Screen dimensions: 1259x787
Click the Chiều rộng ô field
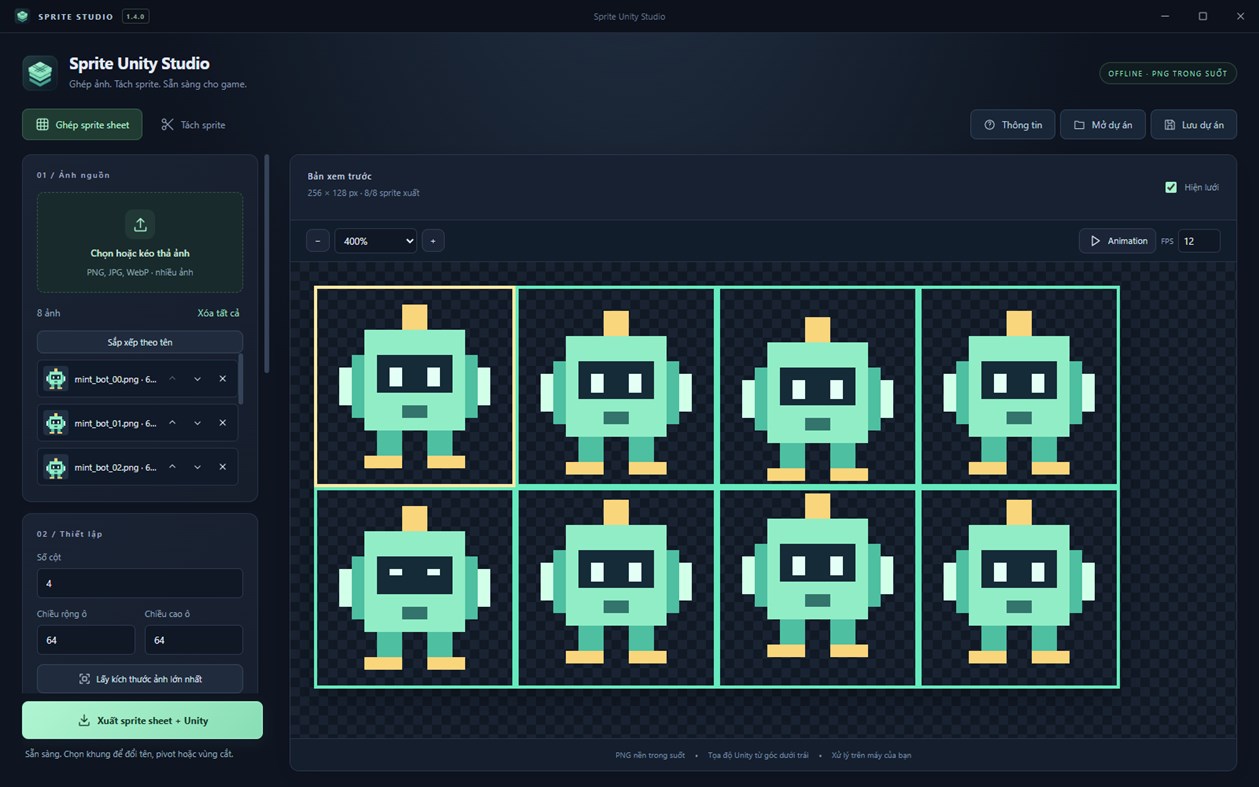click(x=86, y=640)
